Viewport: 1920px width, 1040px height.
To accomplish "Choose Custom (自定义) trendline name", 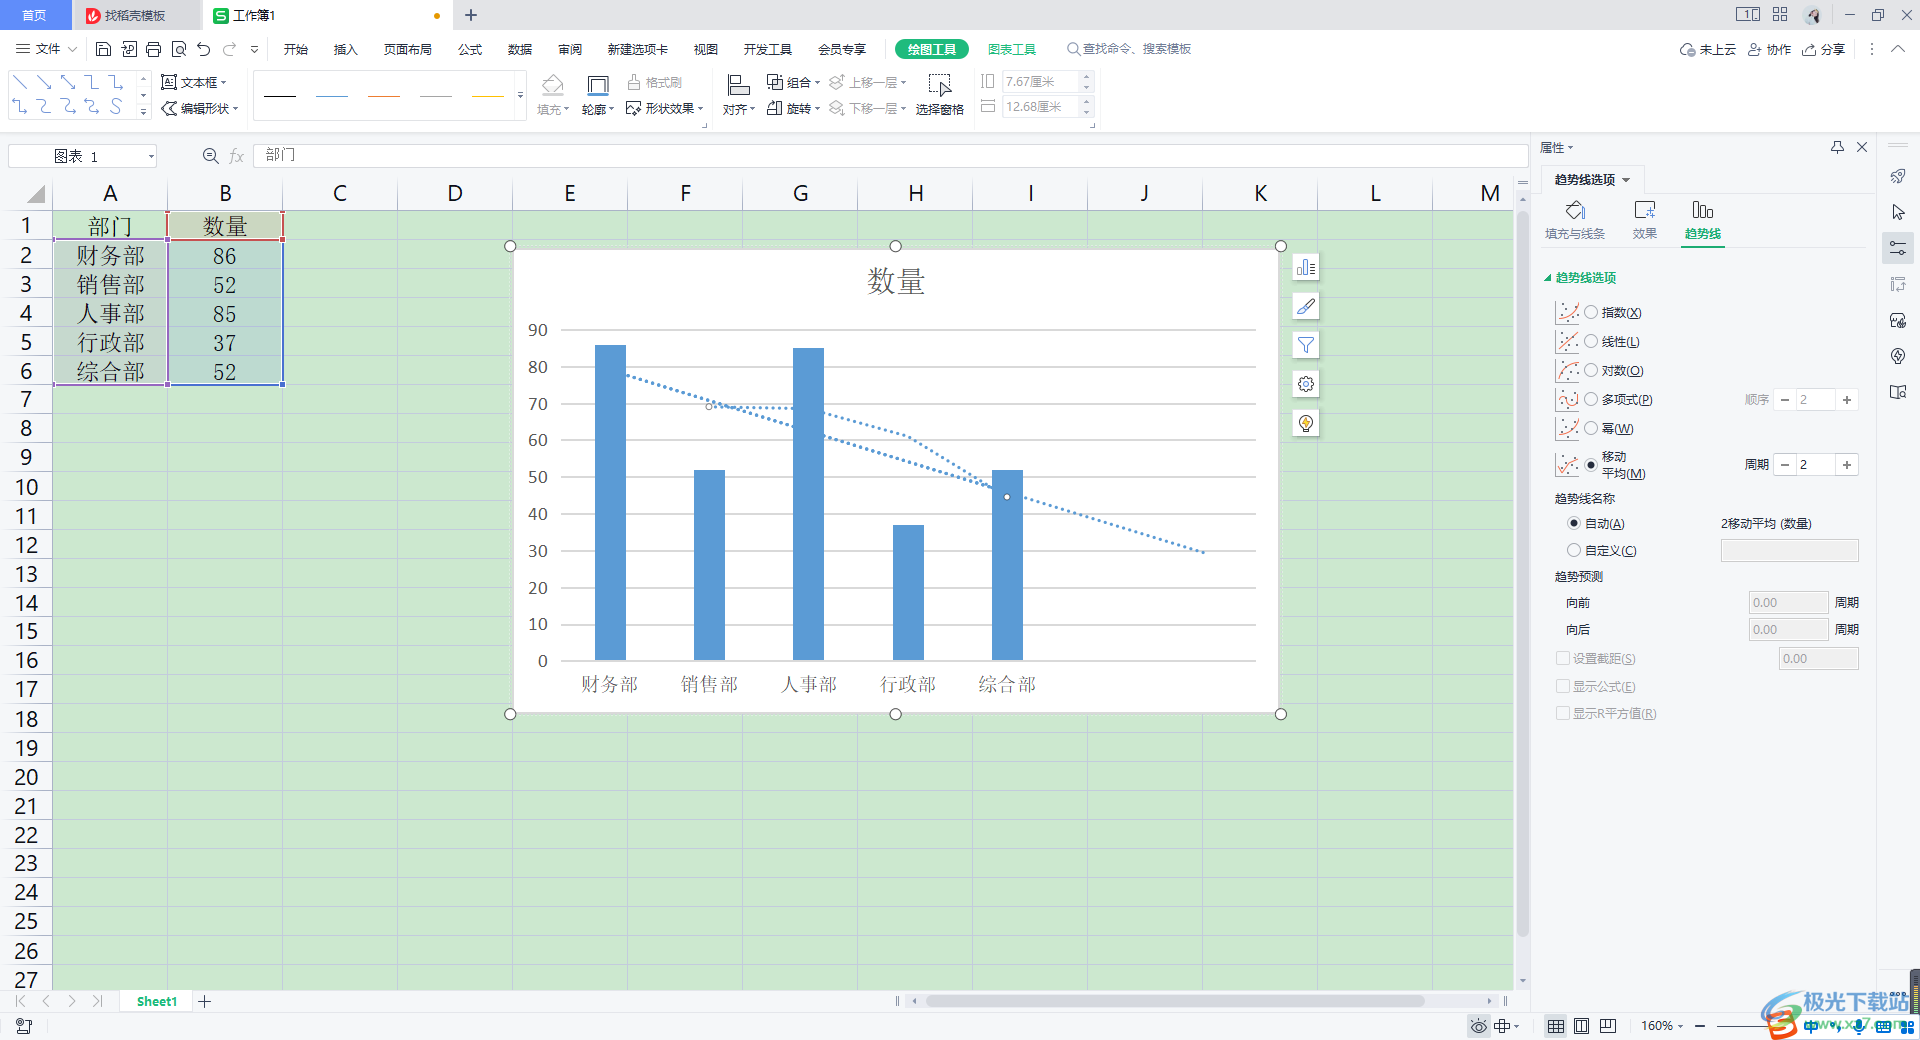I will tap(1574, 551).
